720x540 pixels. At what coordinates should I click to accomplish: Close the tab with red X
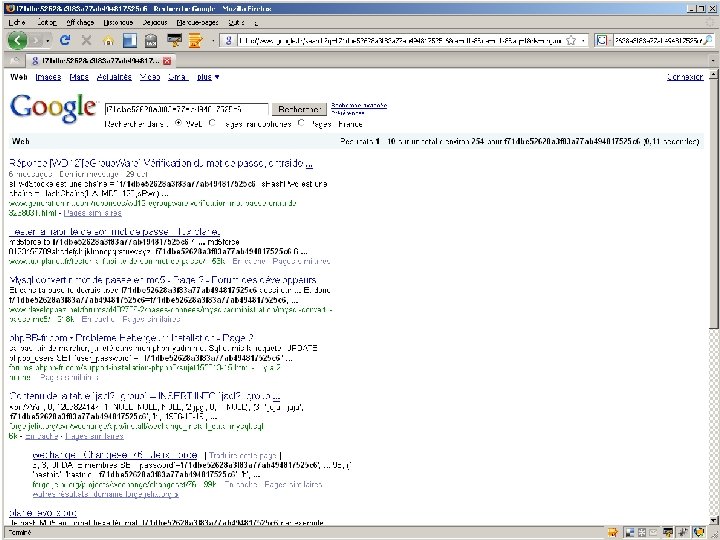[167, 61]
